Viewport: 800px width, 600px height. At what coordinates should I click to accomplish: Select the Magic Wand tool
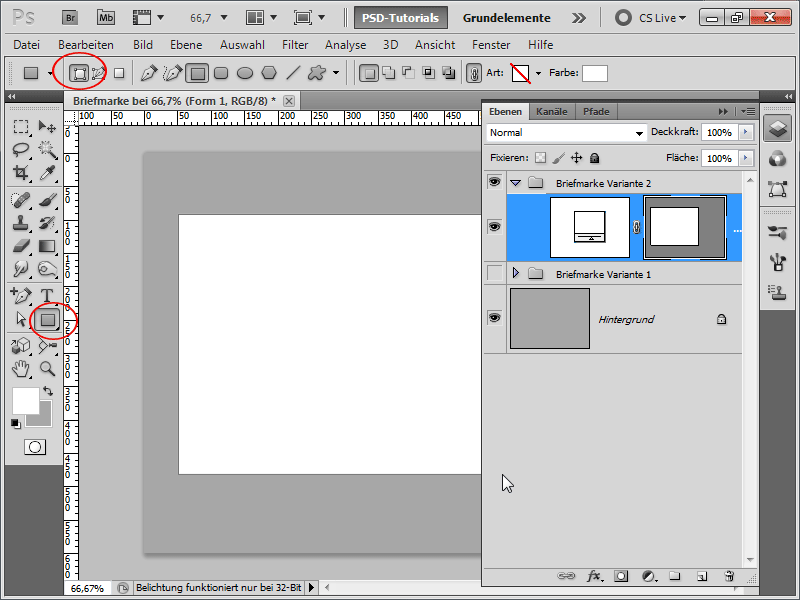(x=47, y=149)
